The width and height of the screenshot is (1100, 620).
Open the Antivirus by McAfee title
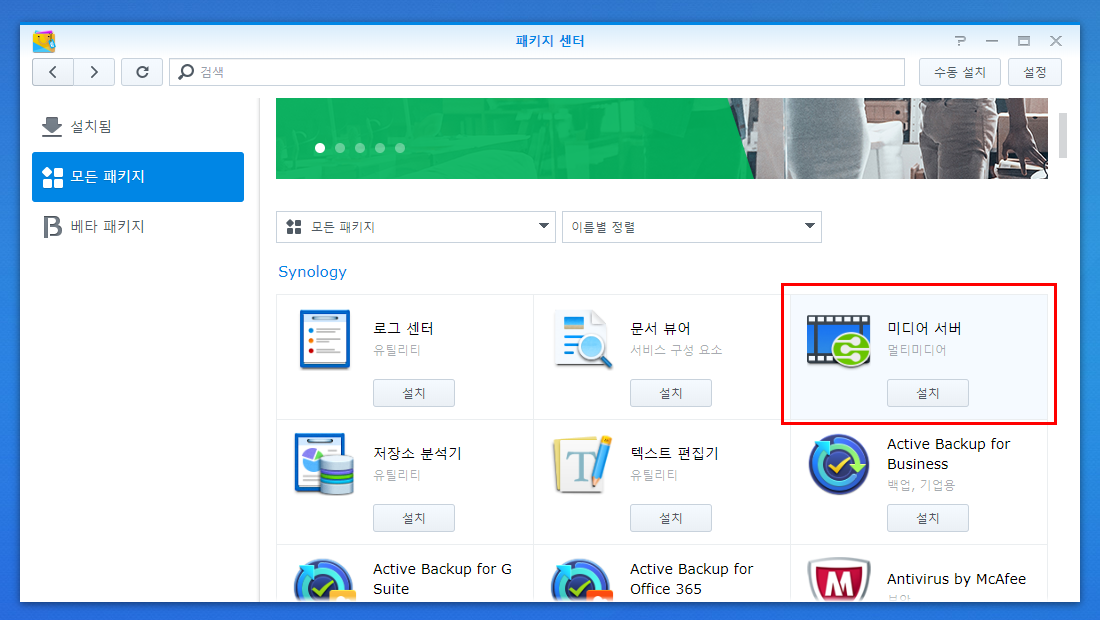pos(956,579)
